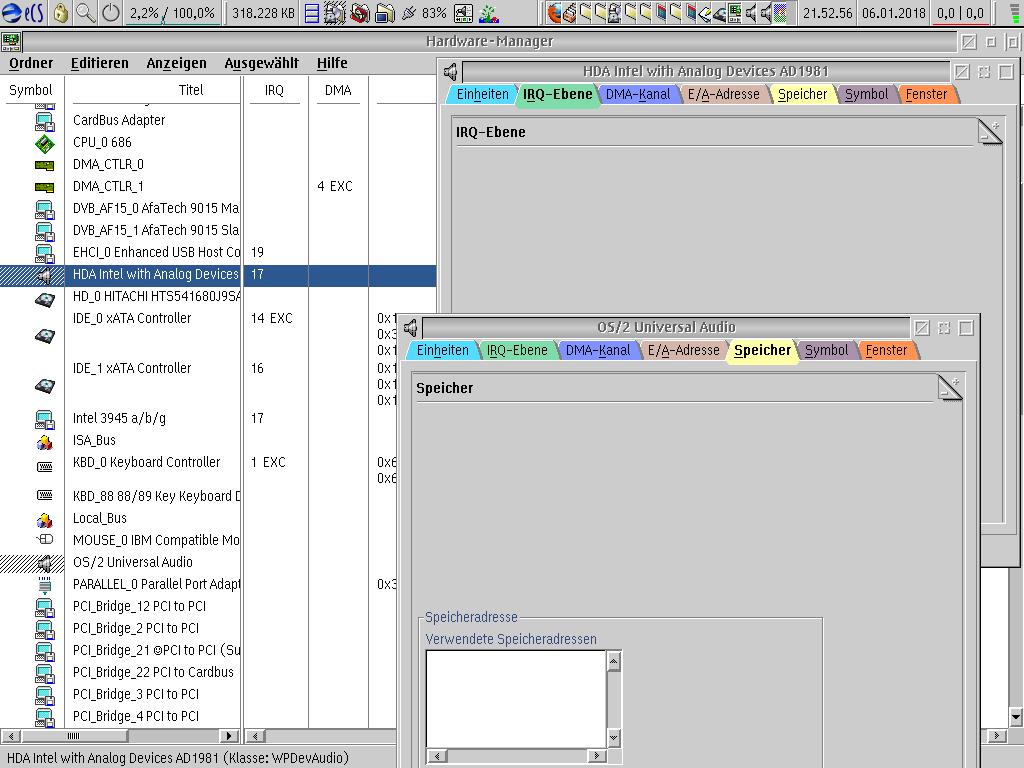1024x768 pixels.
Task: Open IRQ-Ebene tab in OS/2 Universal Audio
Action: click(517, 351)
